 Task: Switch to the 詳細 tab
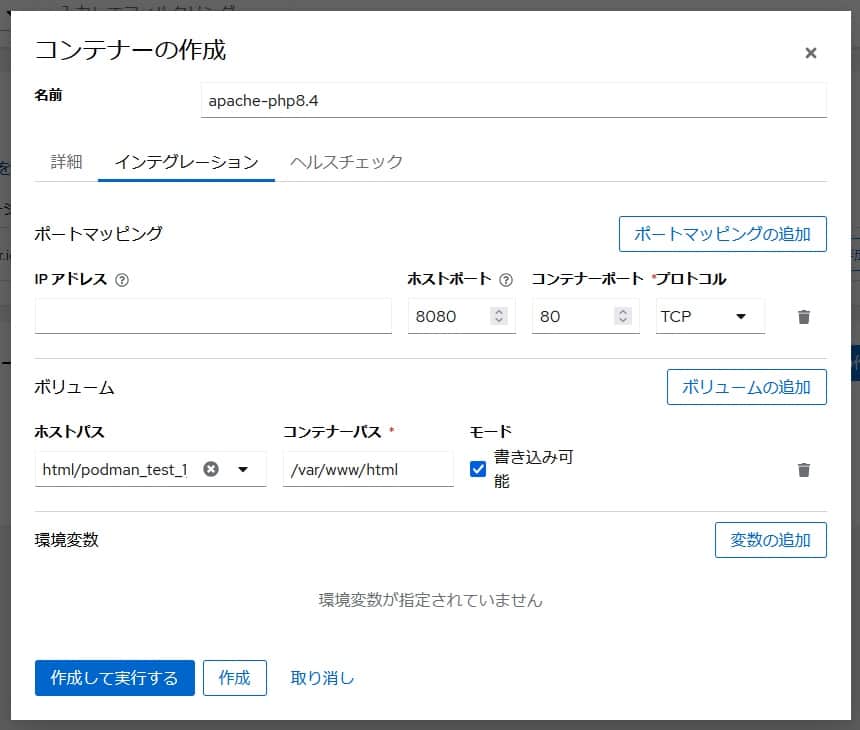pyautogui.click(x=66, y=162)
